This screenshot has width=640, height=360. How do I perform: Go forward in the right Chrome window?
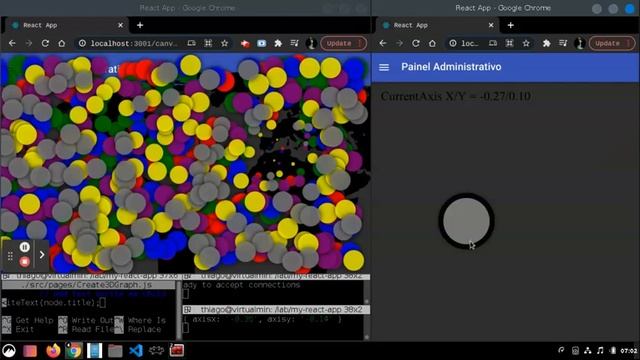pos(399,43)
